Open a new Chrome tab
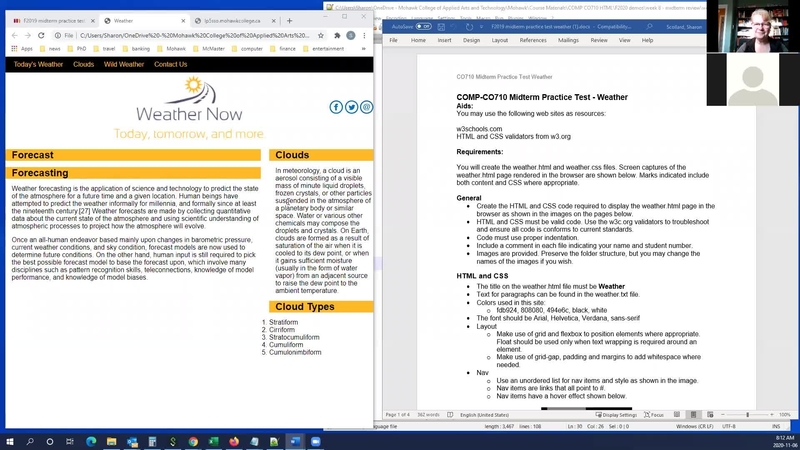This screenshot has width=800, height=450. pos(287,20)
